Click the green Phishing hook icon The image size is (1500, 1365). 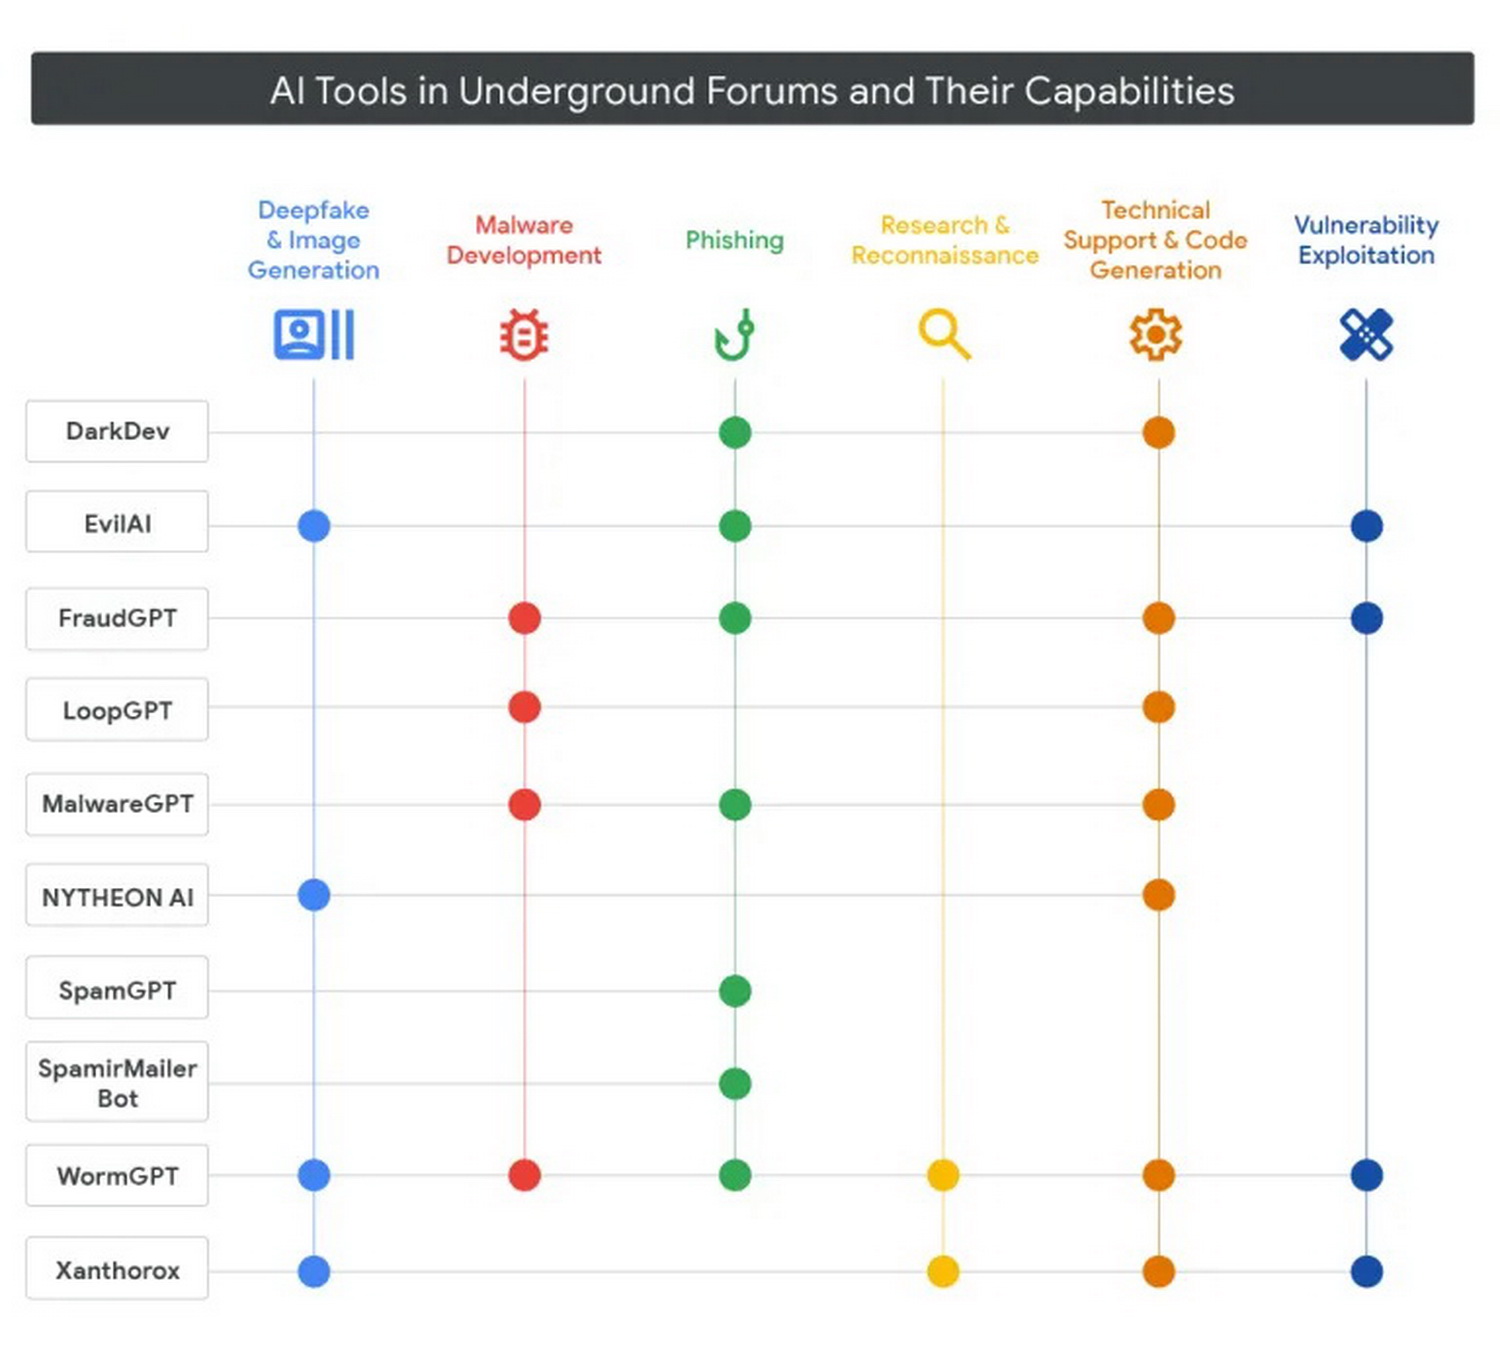(x=734, y=335)
